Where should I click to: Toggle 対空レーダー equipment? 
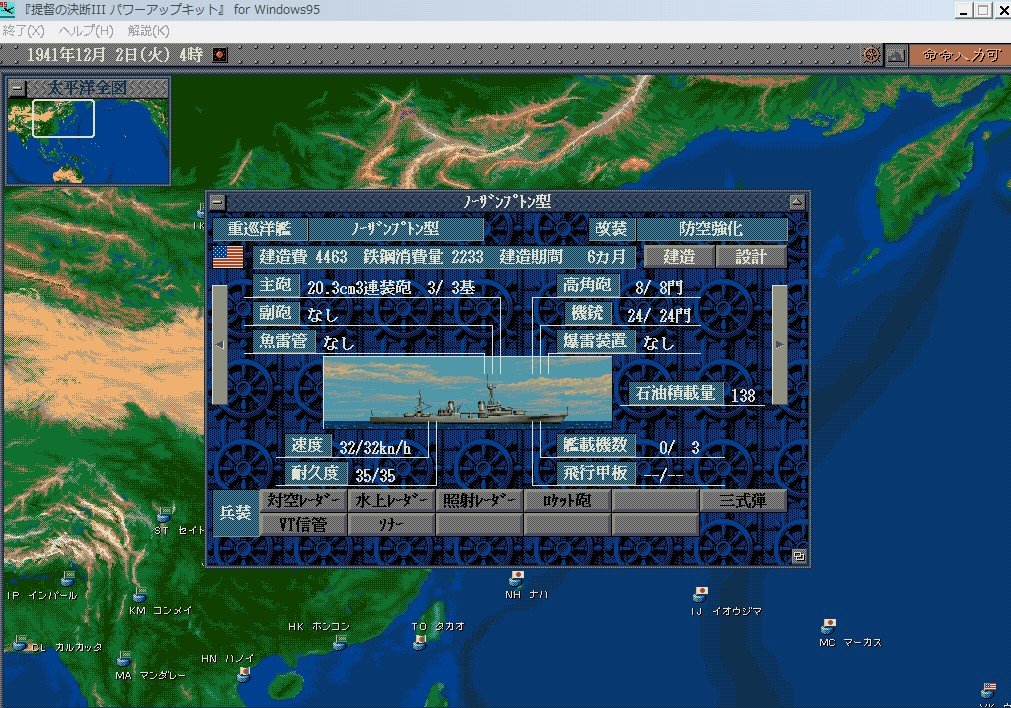point(303,500)
